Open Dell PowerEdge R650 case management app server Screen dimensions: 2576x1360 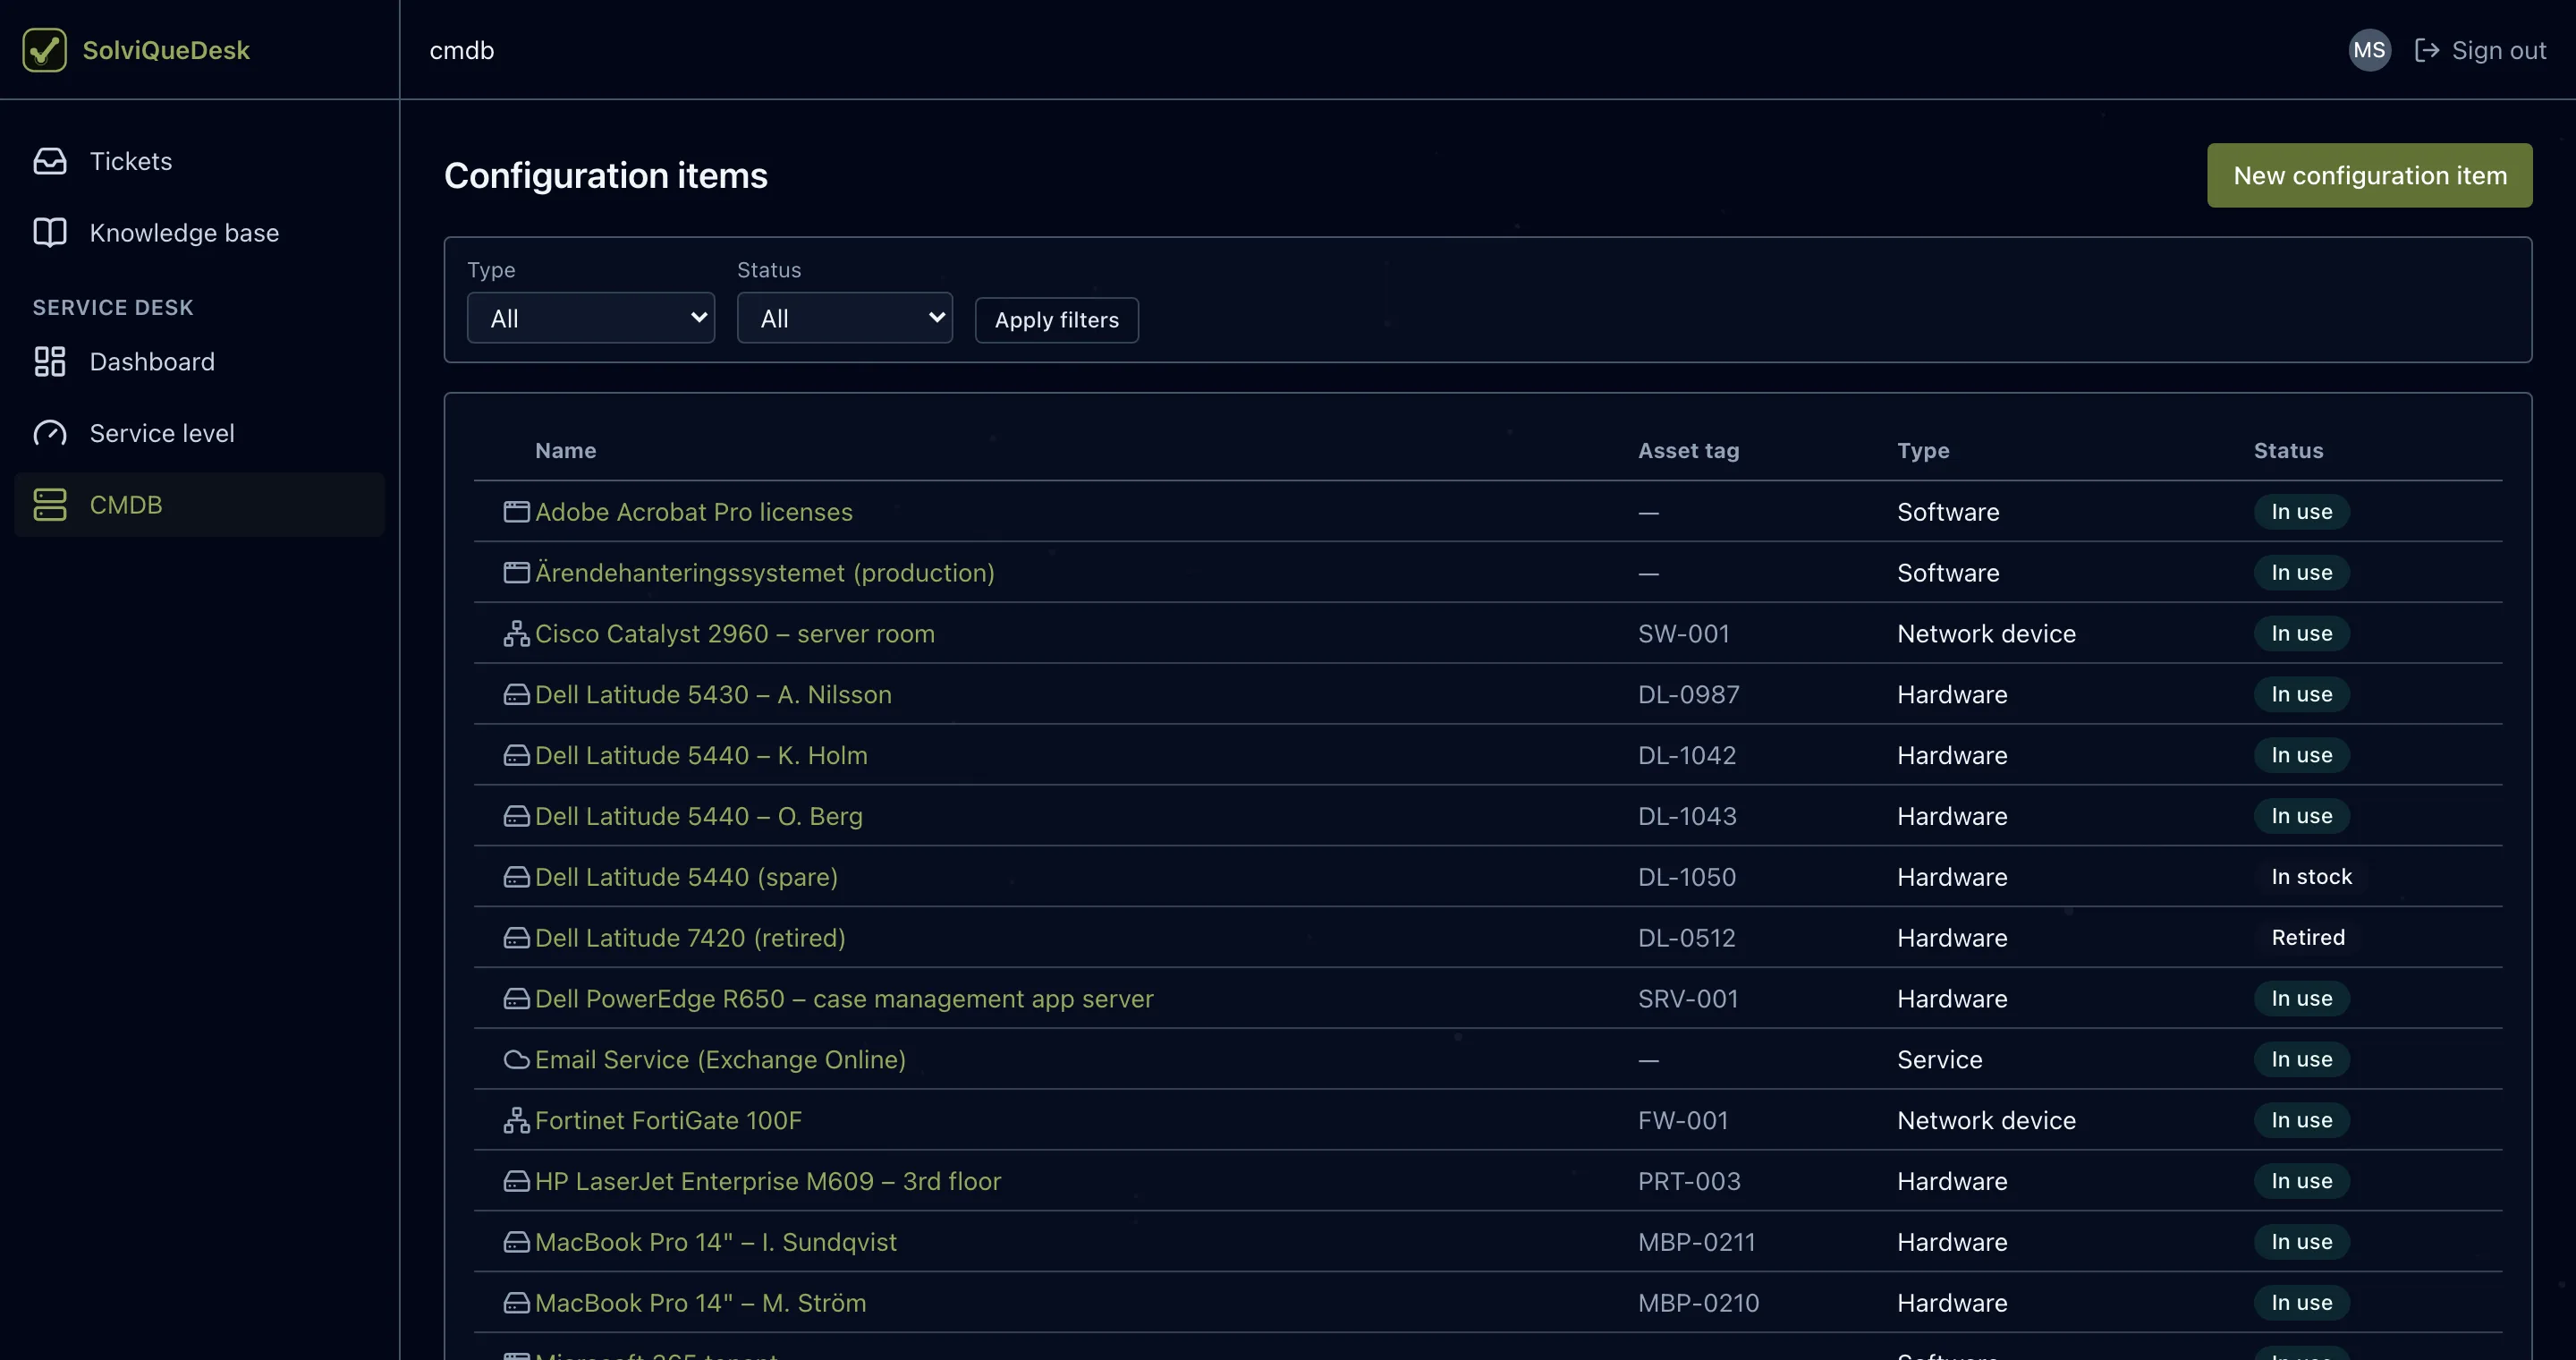point(844,999)
